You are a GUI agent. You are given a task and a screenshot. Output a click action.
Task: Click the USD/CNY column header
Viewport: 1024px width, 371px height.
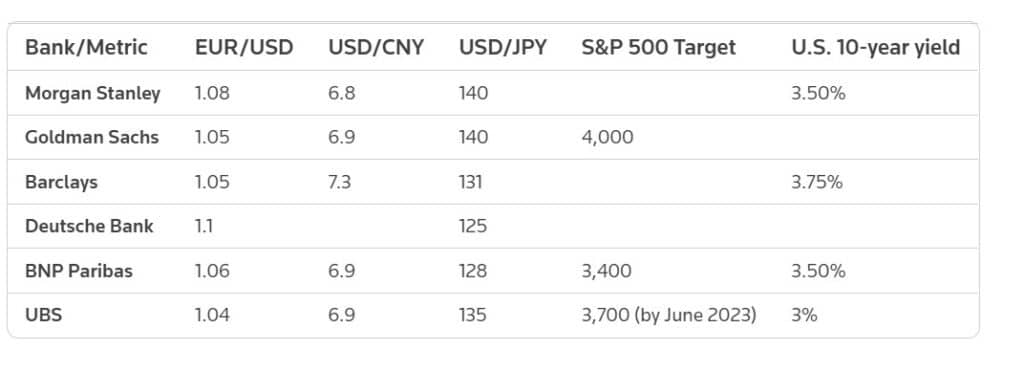(376, 48)
